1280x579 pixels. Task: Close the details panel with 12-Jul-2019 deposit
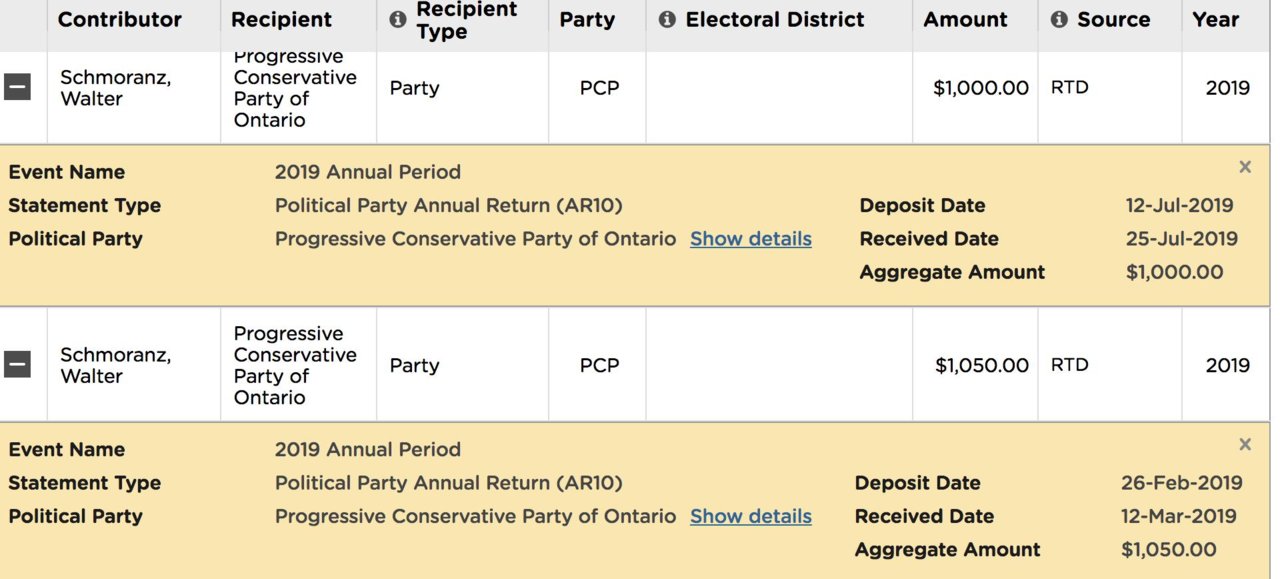point(1245,167)
